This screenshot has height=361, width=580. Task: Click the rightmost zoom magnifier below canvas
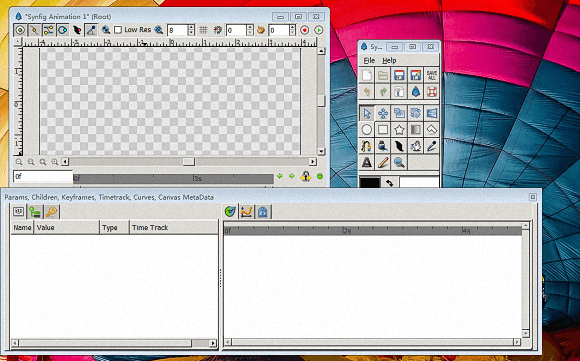[55, 162]
